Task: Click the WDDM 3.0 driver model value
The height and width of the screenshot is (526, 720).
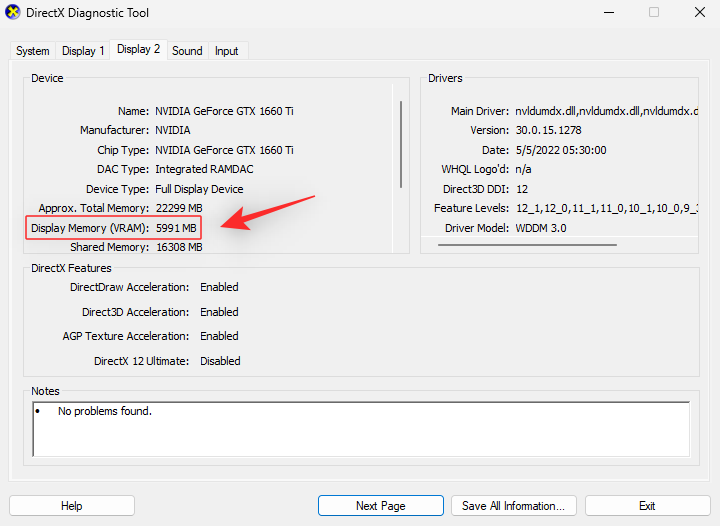Action: pyautogui.click(x=541, y=228)
